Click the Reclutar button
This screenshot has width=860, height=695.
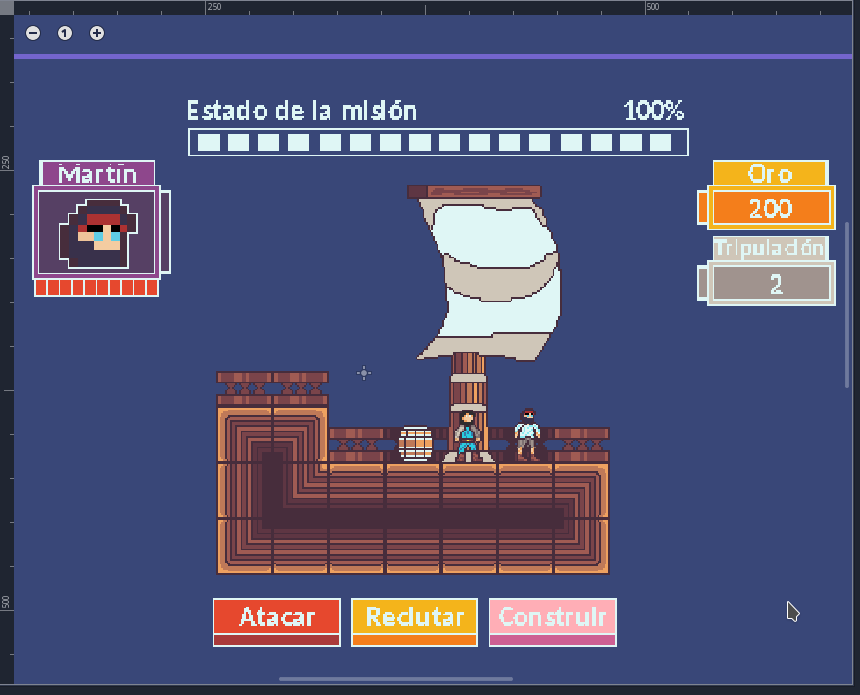tap(415, 622)
